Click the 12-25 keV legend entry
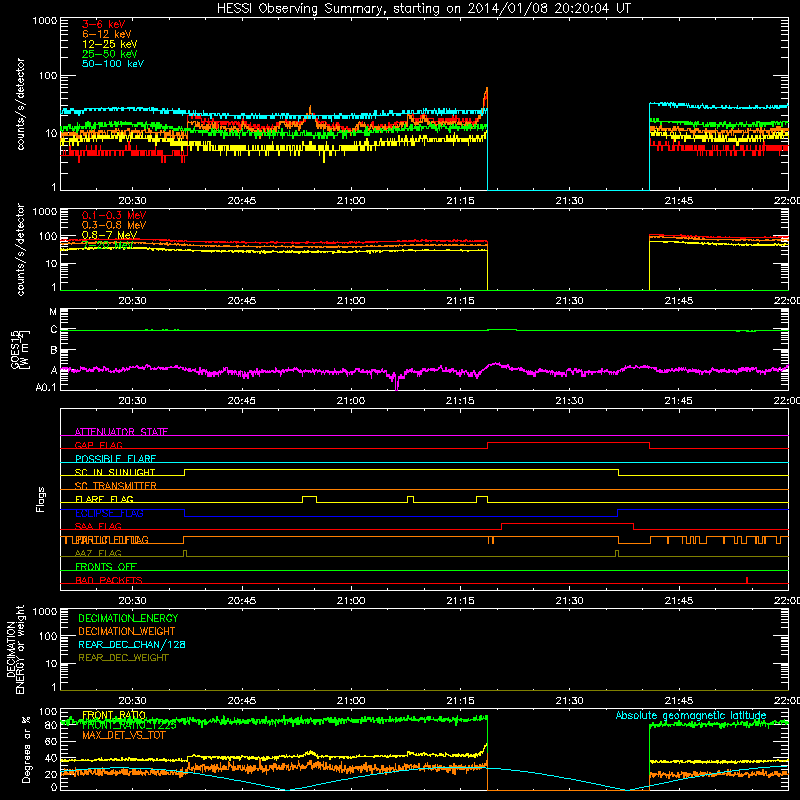 point(109,44)
